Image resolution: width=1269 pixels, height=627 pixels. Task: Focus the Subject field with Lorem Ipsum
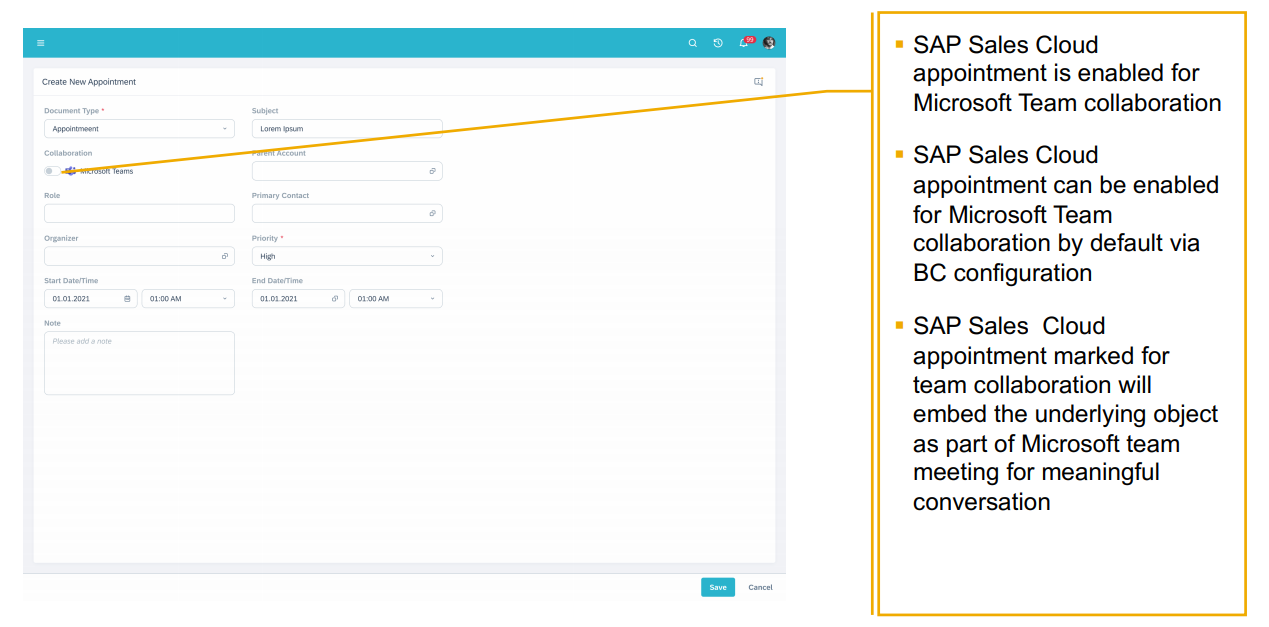[347, 128]
